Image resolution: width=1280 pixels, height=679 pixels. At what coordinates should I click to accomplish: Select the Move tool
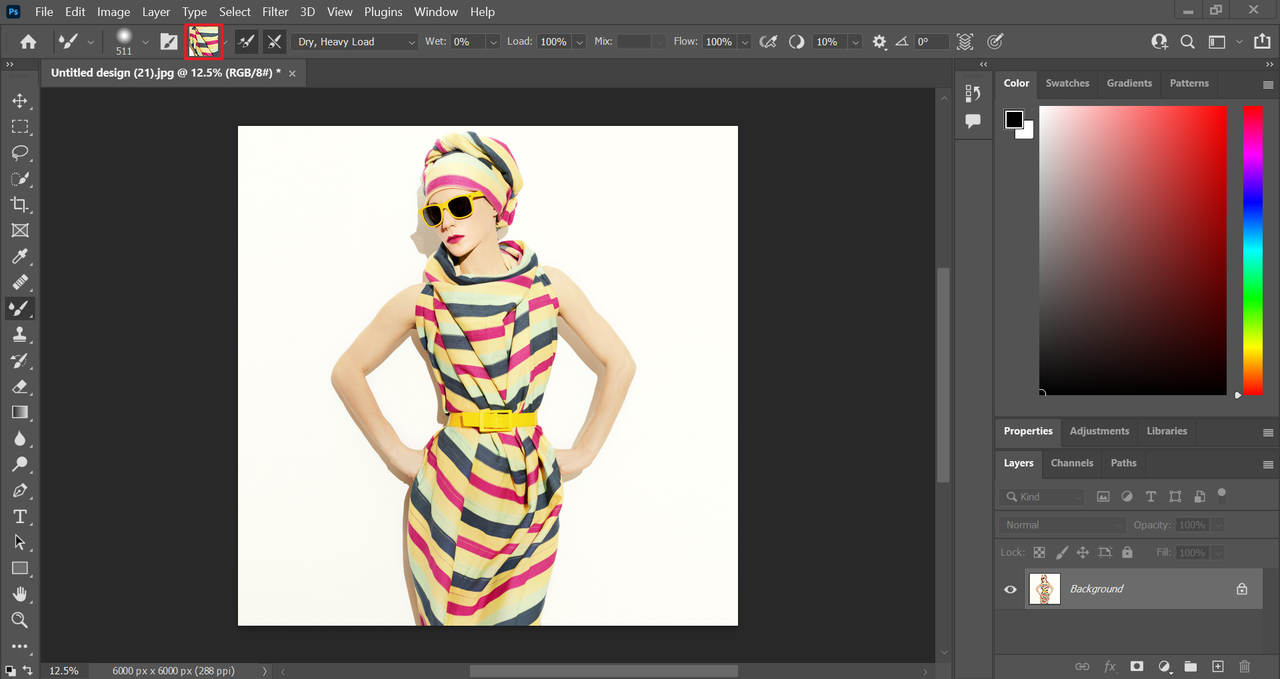[19, 101]
